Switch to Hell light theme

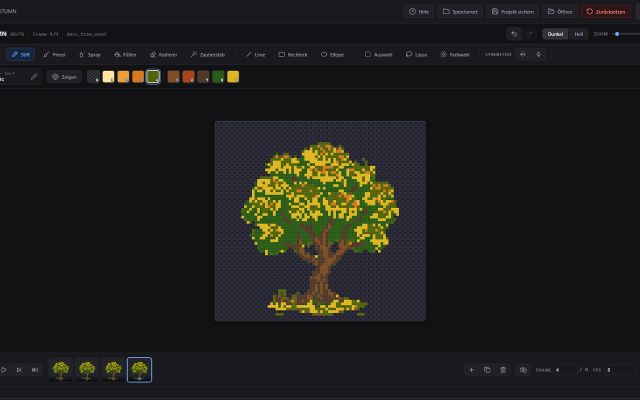click(x=579, y=34)
